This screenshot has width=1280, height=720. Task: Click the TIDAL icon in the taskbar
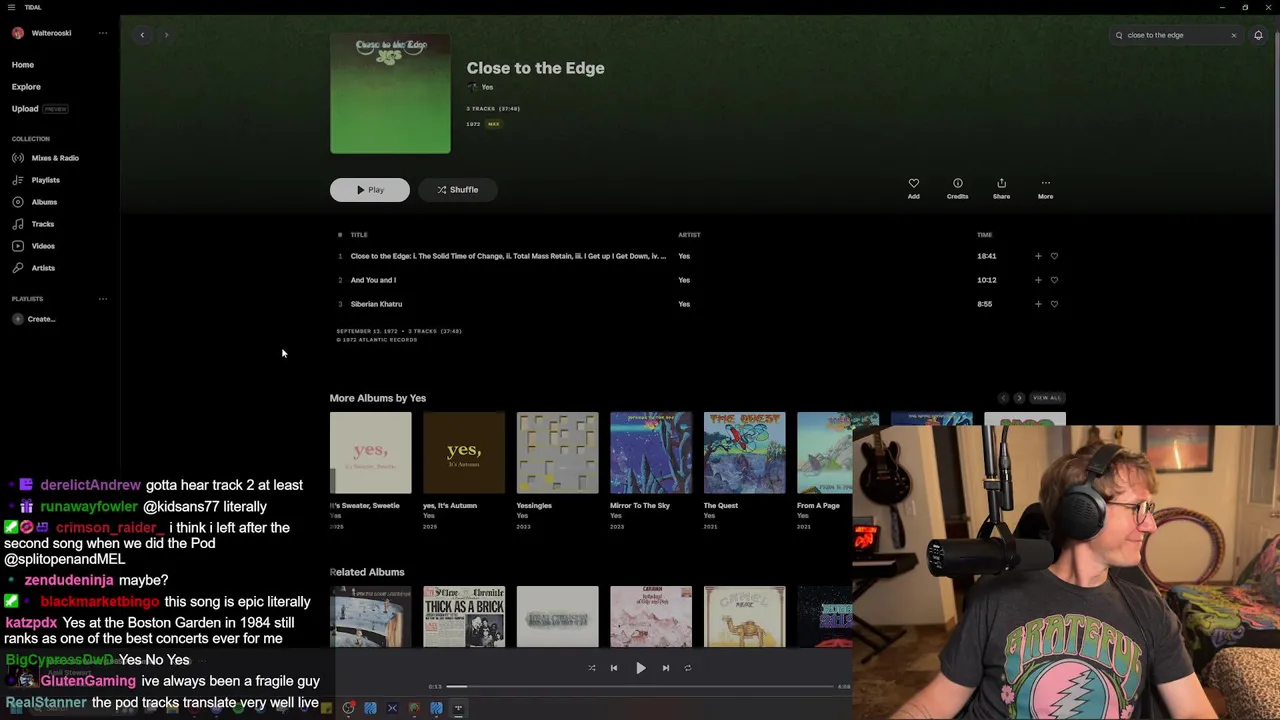[458, 709]
